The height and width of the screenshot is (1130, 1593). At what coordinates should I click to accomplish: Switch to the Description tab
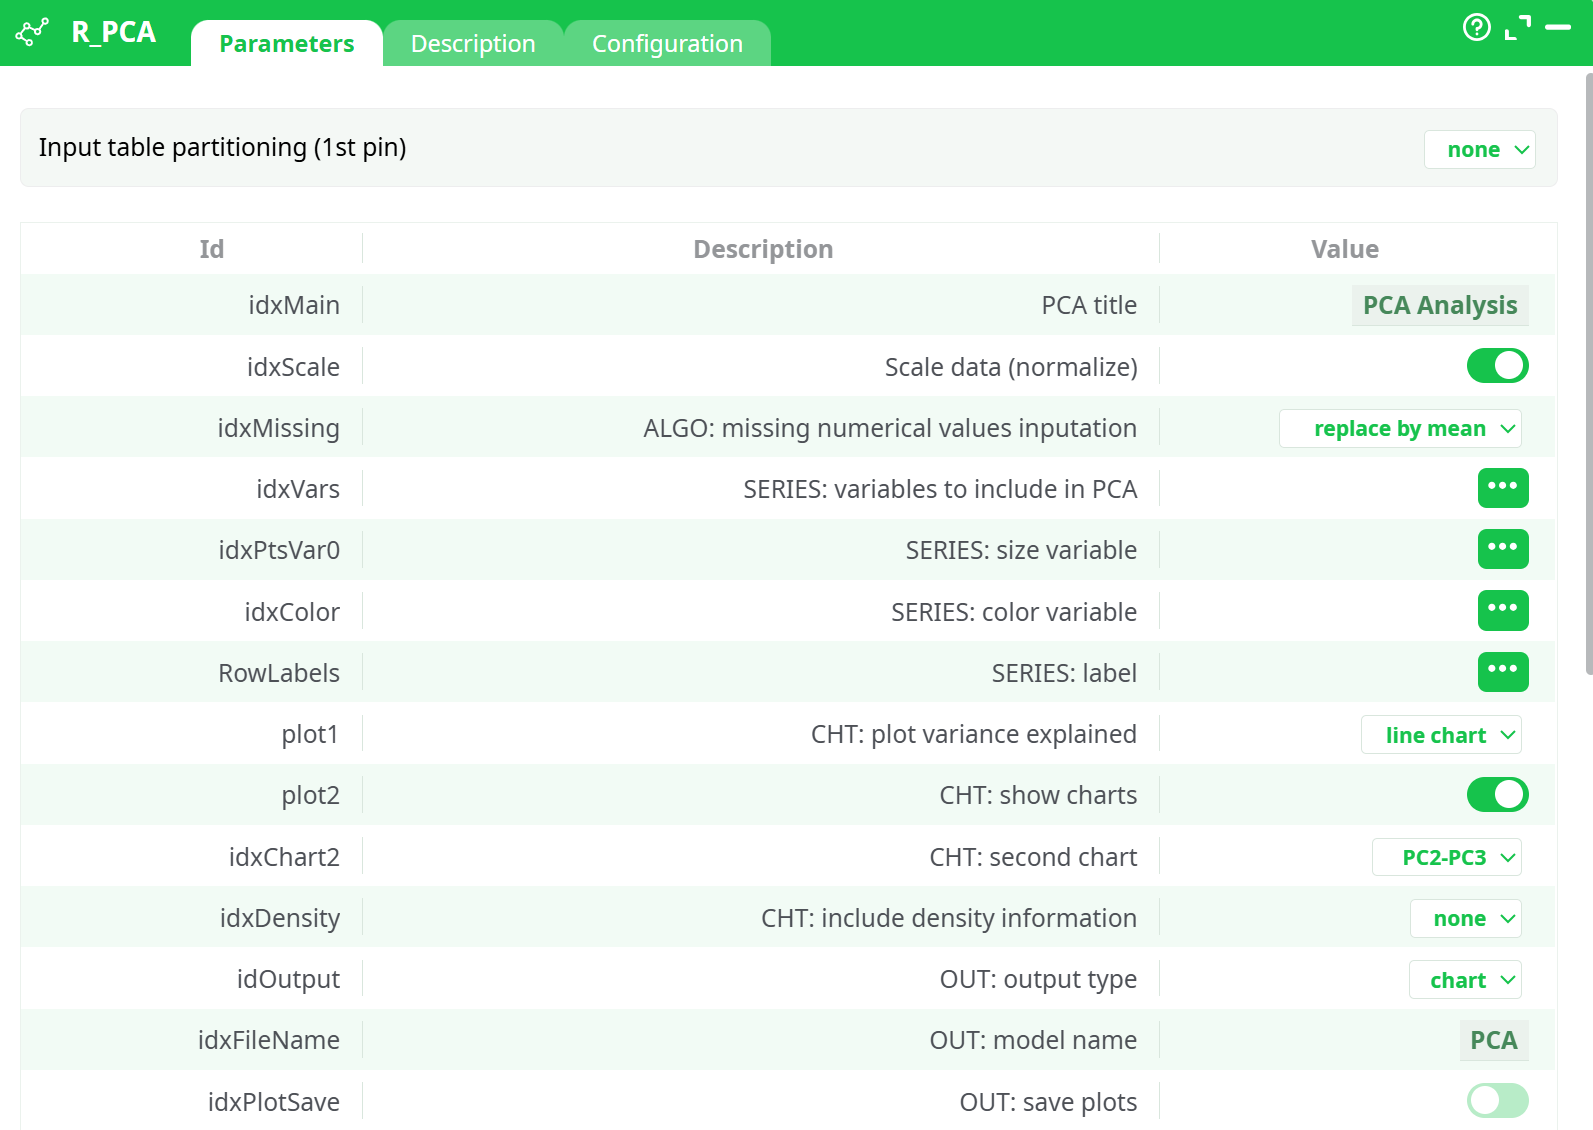pyautogui.click(x=473, y=44)
